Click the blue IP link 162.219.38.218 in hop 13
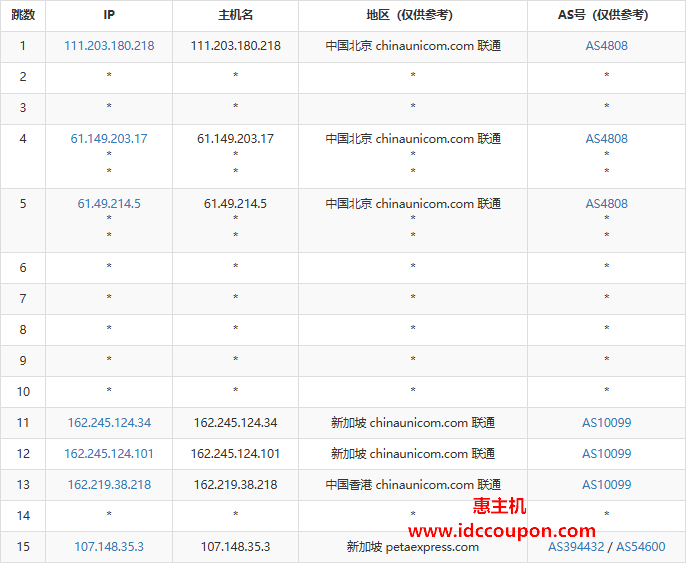This screenshot has width=686, height=564. [x=109, y=485]
